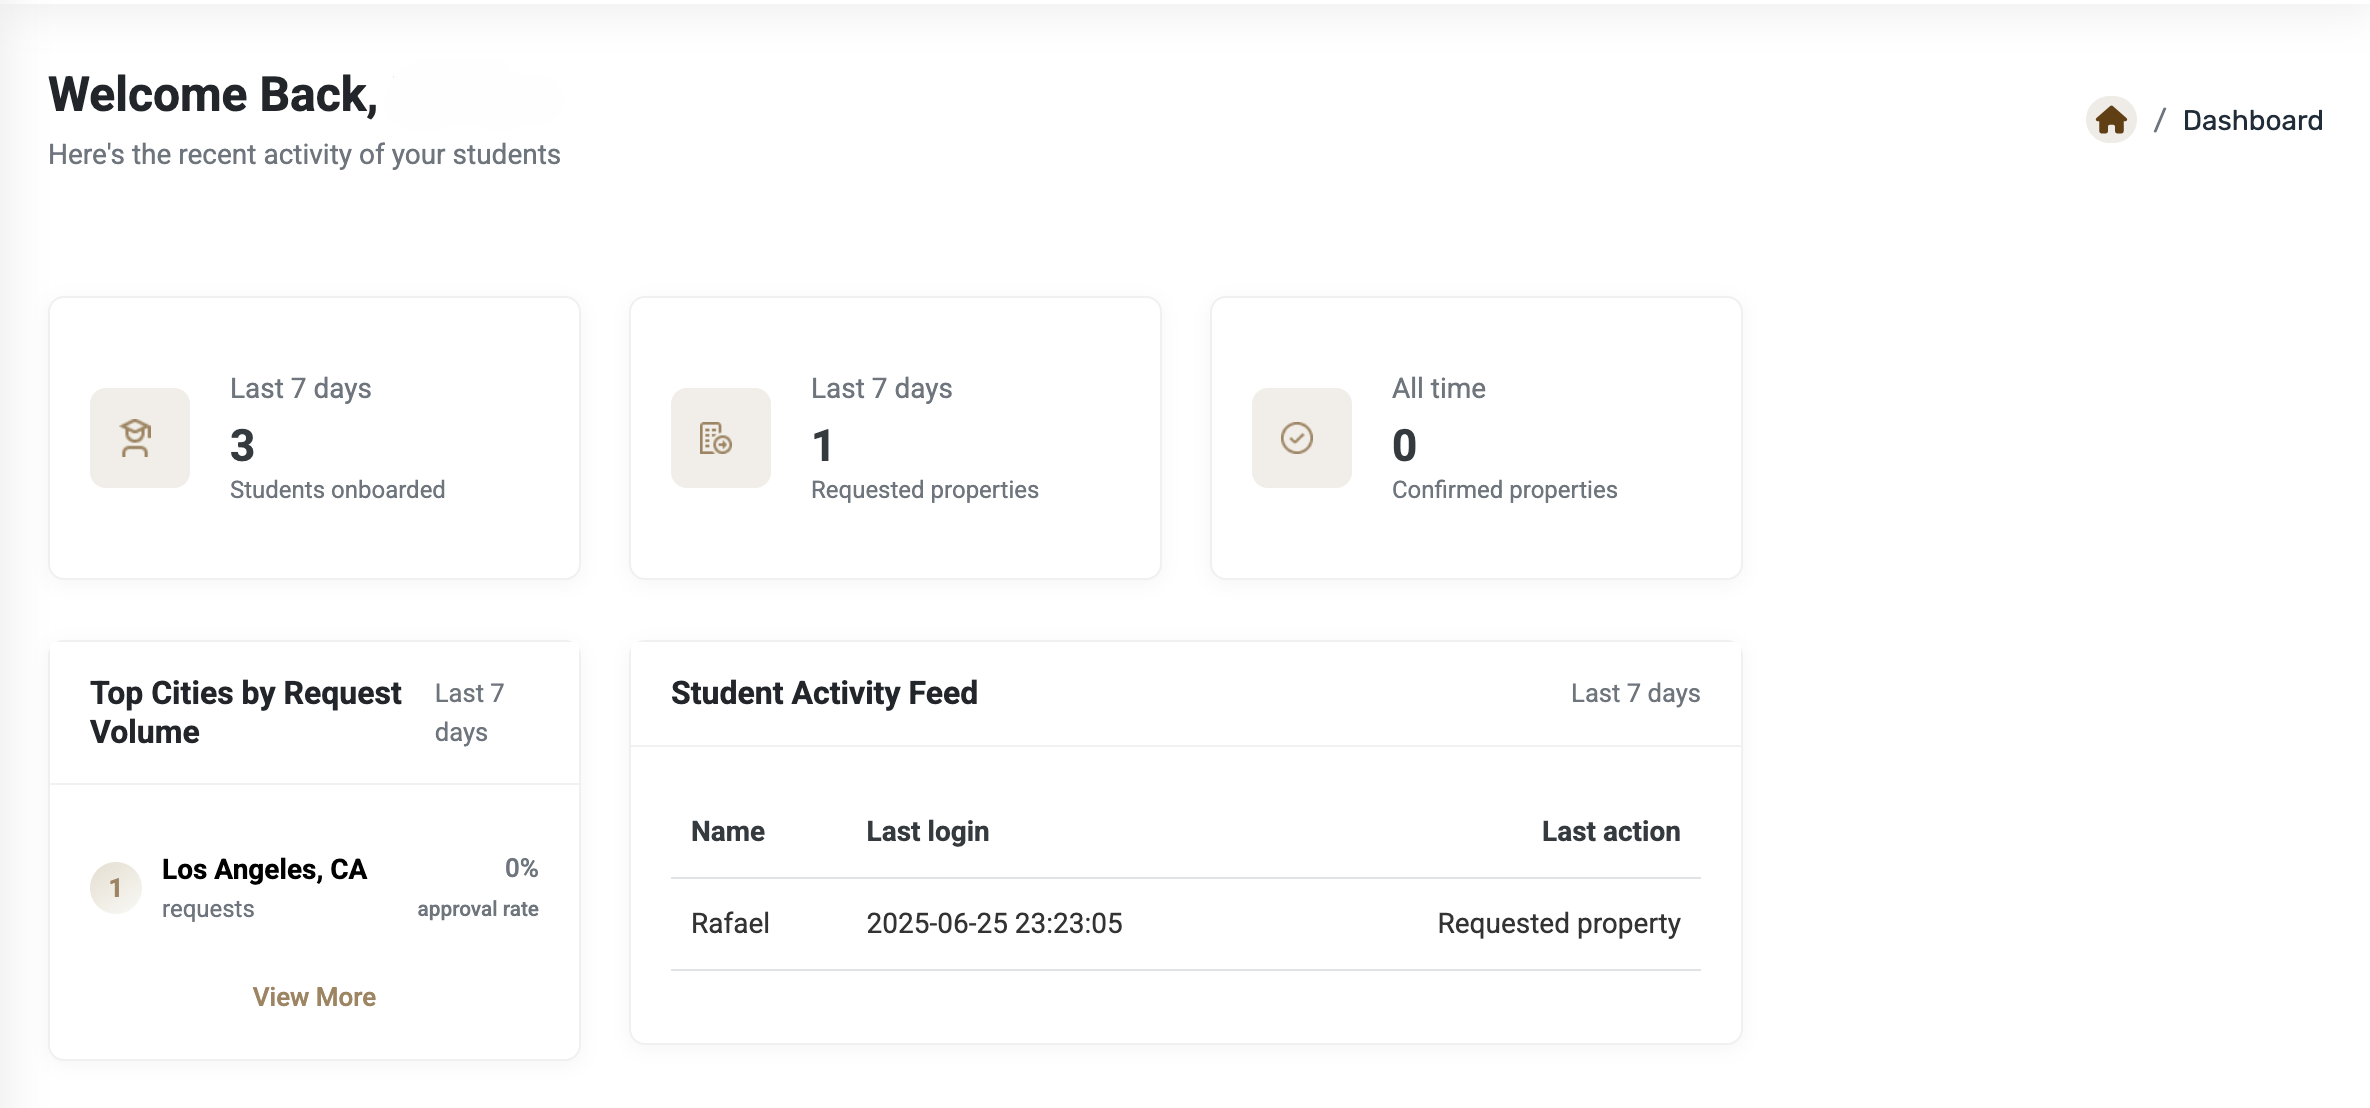2370x1108 pixels.
Task: Click the home breadcrumb icon
Action: 2111,120
